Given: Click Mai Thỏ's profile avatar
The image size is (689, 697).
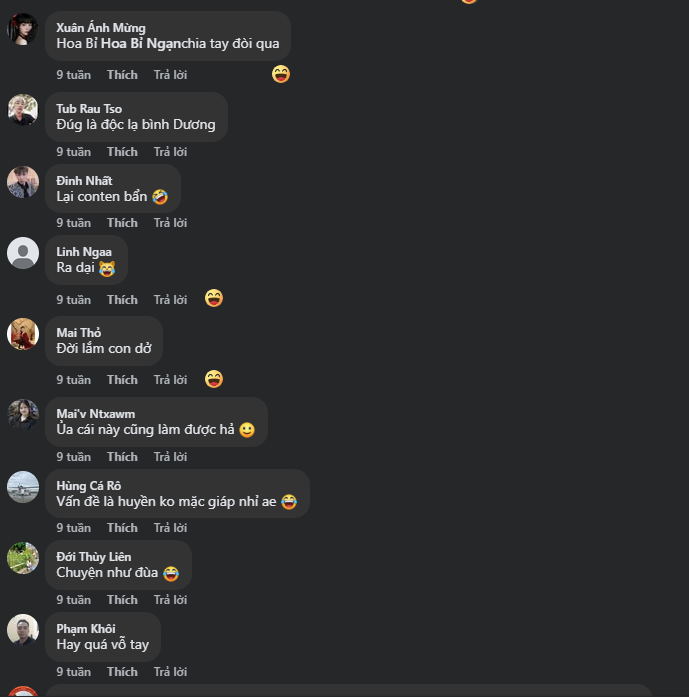Looking at the screenshot, I should tap(22, 334).
